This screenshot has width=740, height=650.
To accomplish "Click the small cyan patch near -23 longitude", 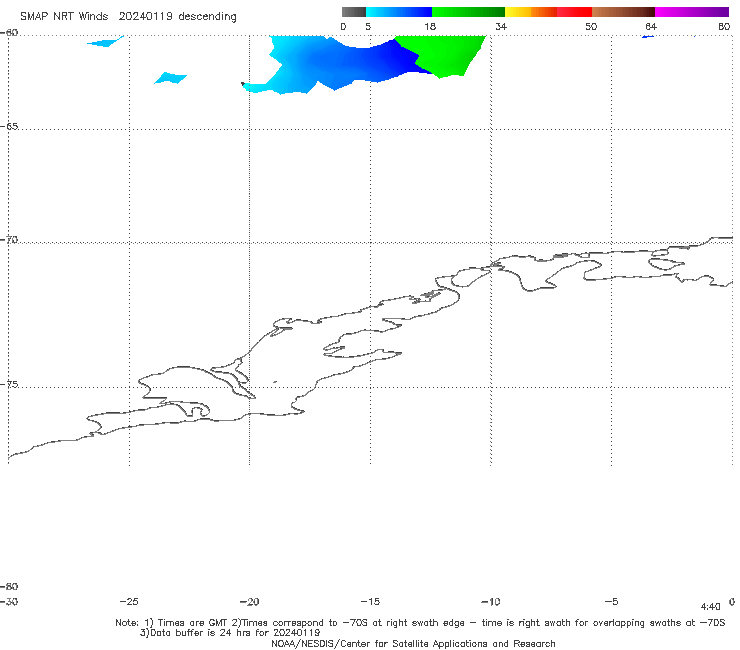I will tap(170, 78).
